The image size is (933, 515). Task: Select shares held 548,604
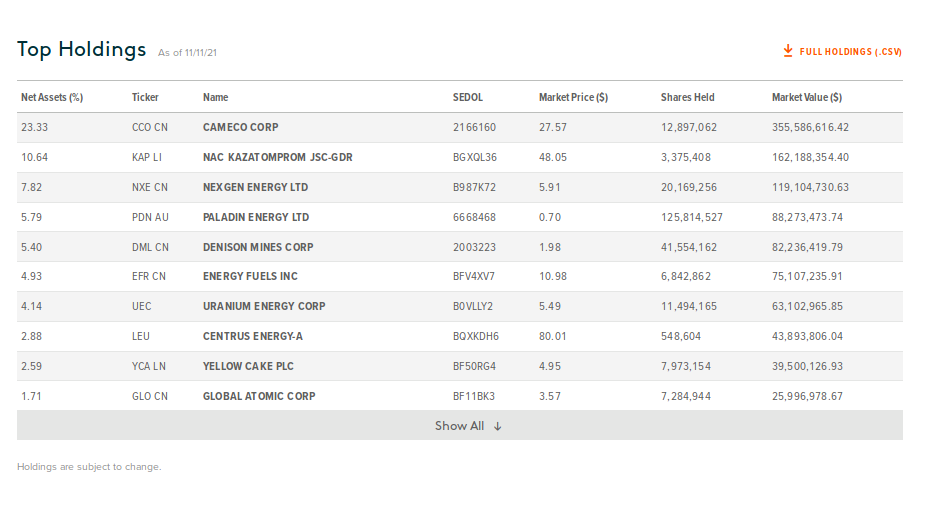[x=681, y=336]
